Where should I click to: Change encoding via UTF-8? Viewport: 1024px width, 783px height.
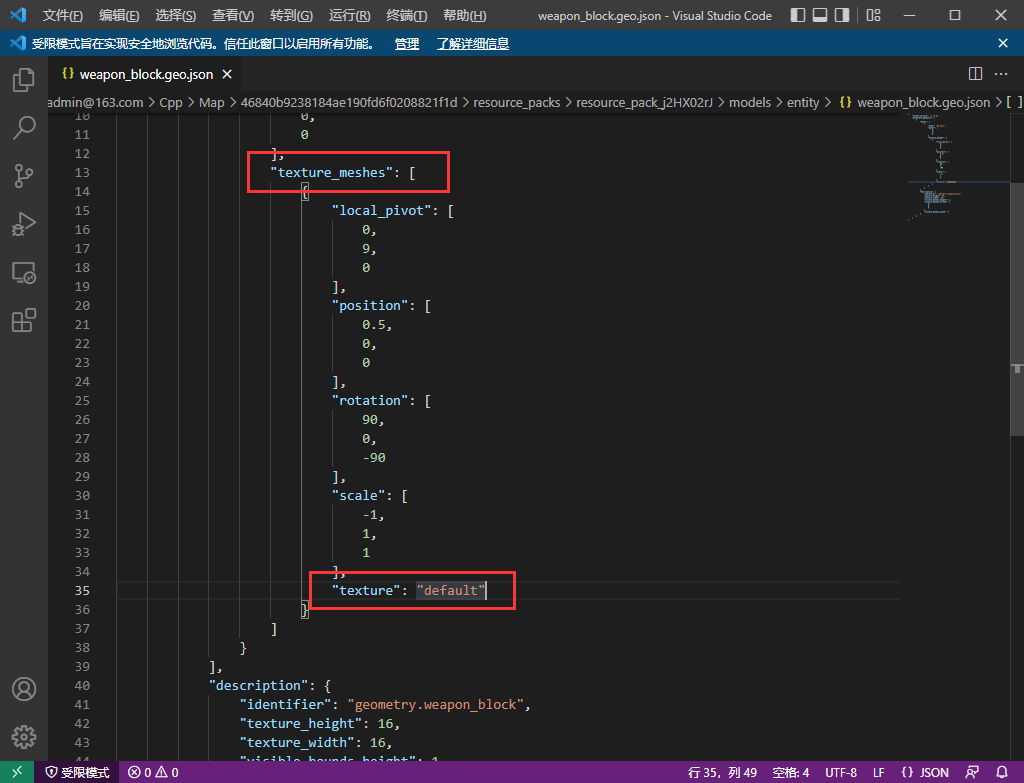(x=840, y=772)
